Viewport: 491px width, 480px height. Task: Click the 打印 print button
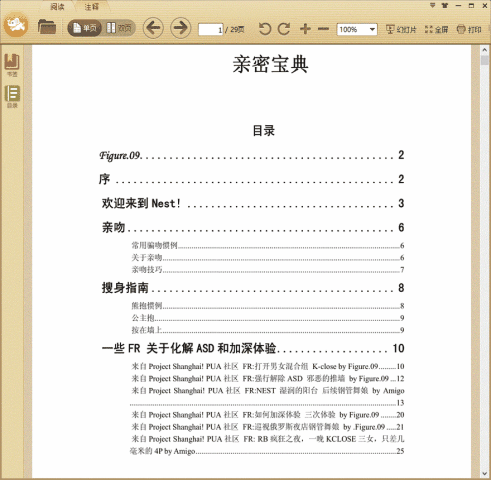tap(469, 30)
